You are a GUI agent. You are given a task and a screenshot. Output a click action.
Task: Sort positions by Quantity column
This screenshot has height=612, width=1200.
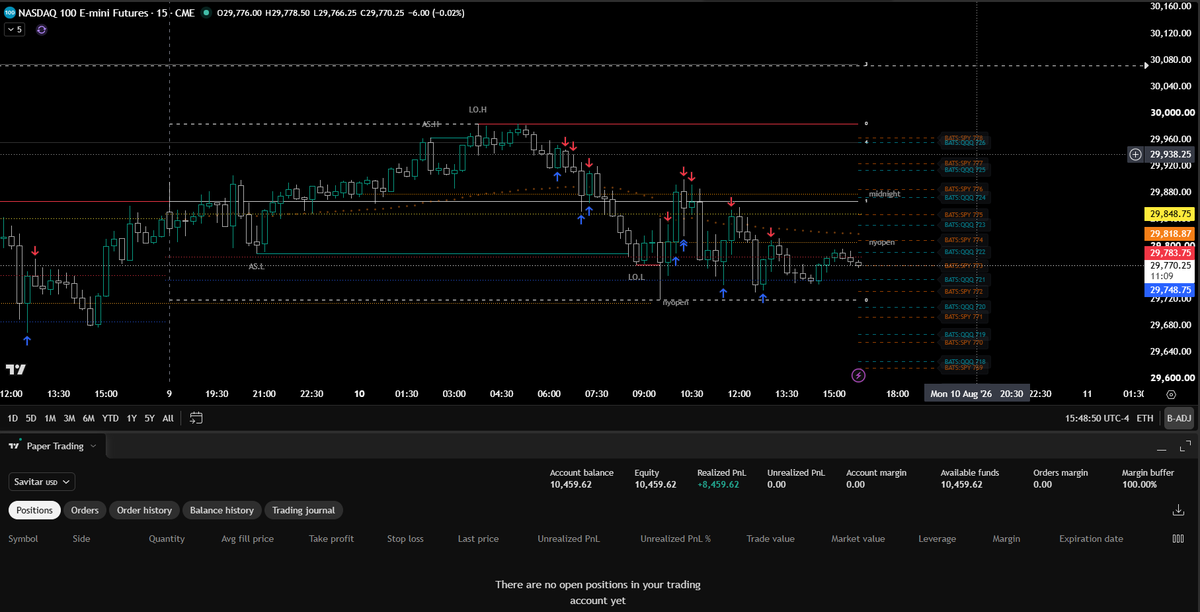(167, 539)
